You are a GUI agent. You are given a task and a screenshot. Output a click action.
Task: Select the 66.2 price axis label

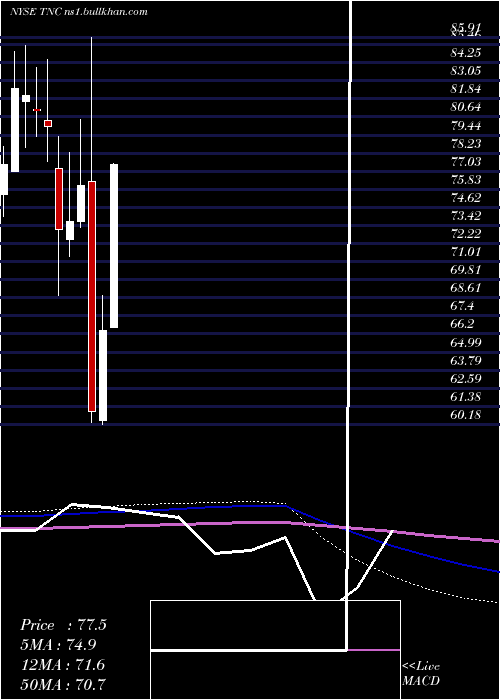coord(462,324)
